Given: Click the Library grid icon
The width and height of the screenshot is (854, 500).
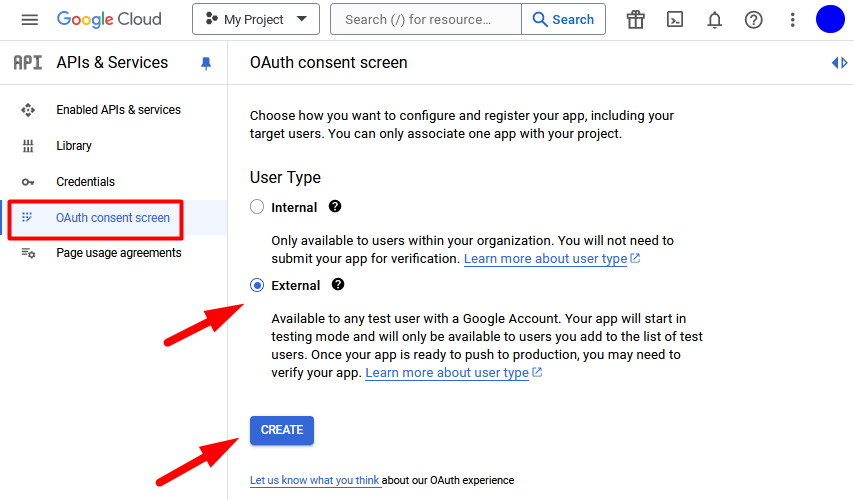Looking at the screenshot, I should [x=28, y=146].
